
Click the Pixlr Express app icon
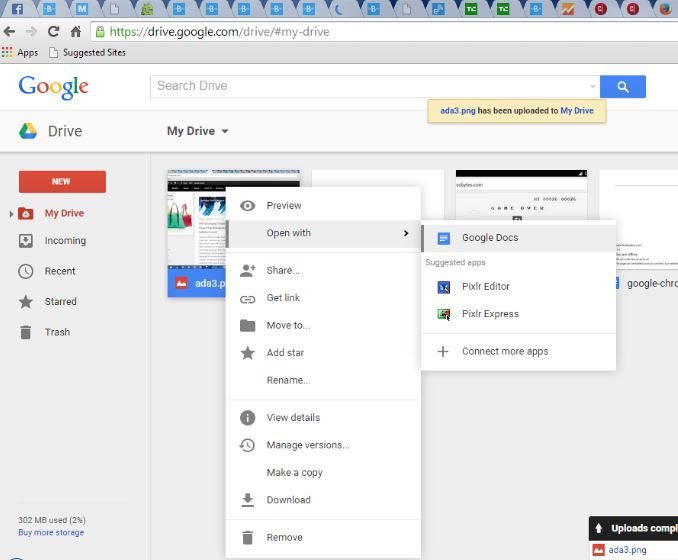coord(444,314)
